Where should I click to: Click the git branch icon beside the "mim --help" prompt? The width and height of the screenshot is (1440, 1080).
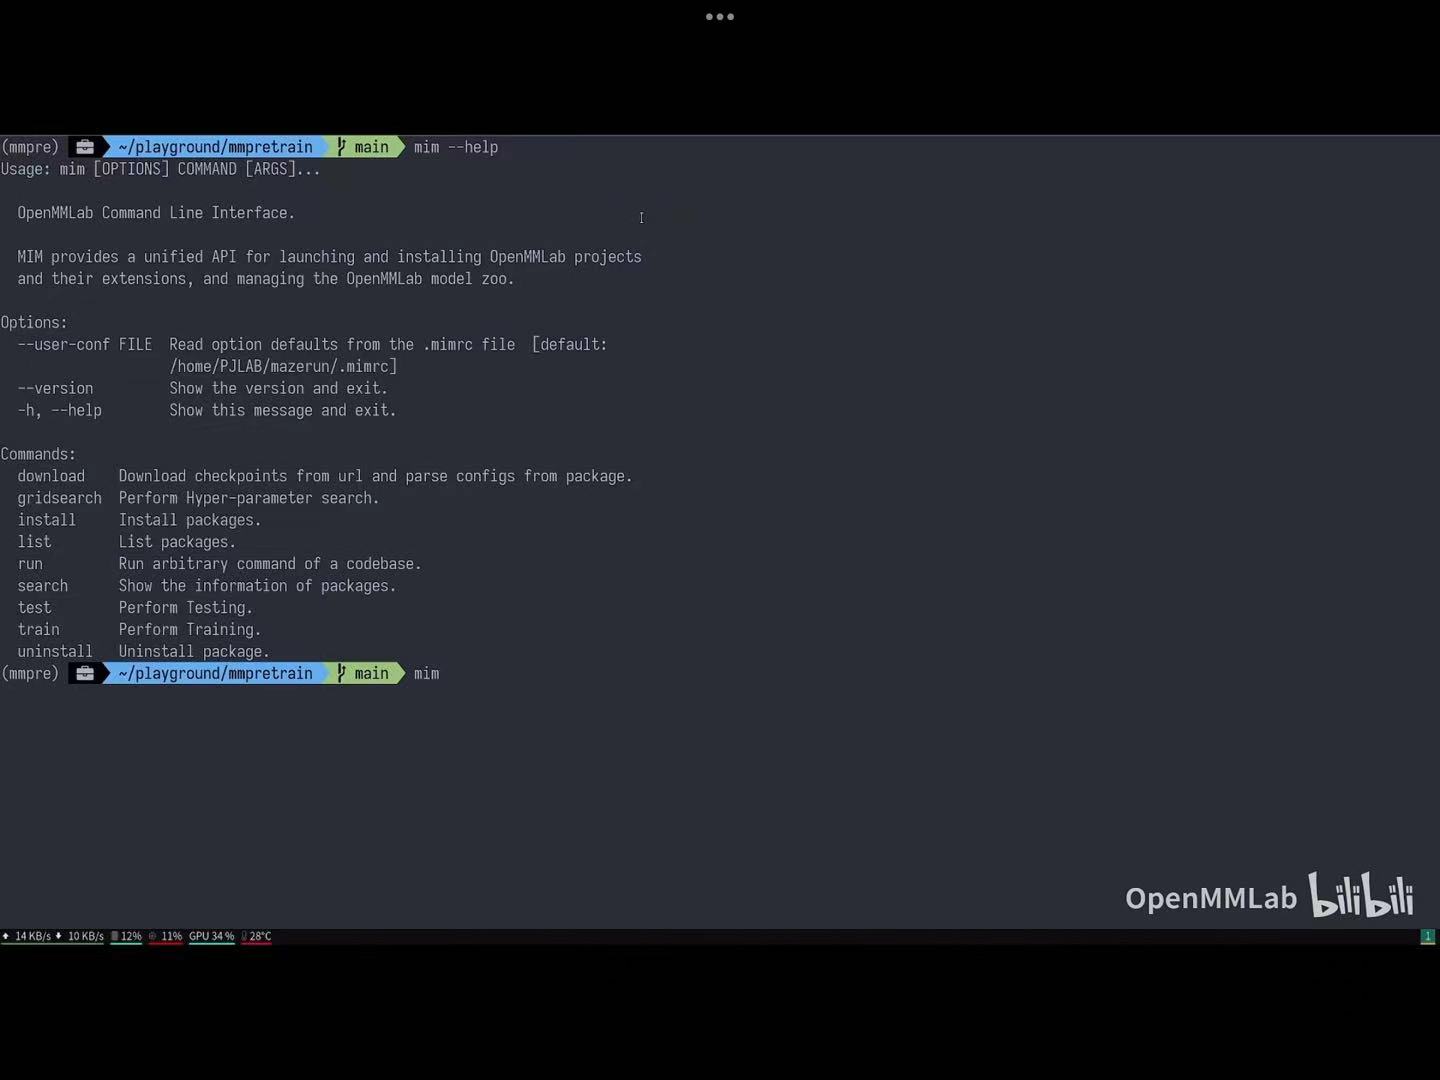(x=341, y=147)
